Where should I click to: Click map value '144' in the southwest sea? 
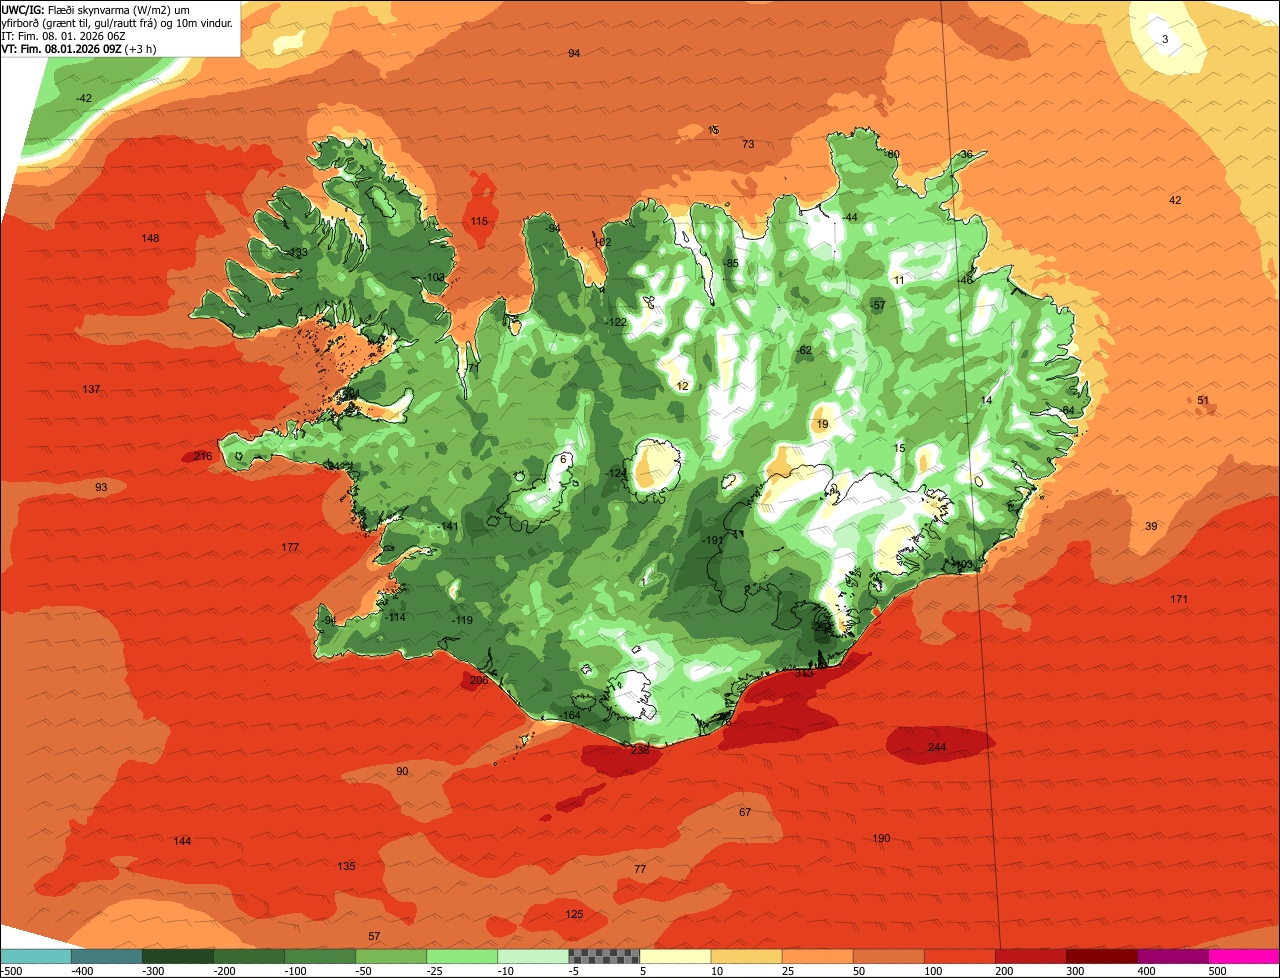182,841
